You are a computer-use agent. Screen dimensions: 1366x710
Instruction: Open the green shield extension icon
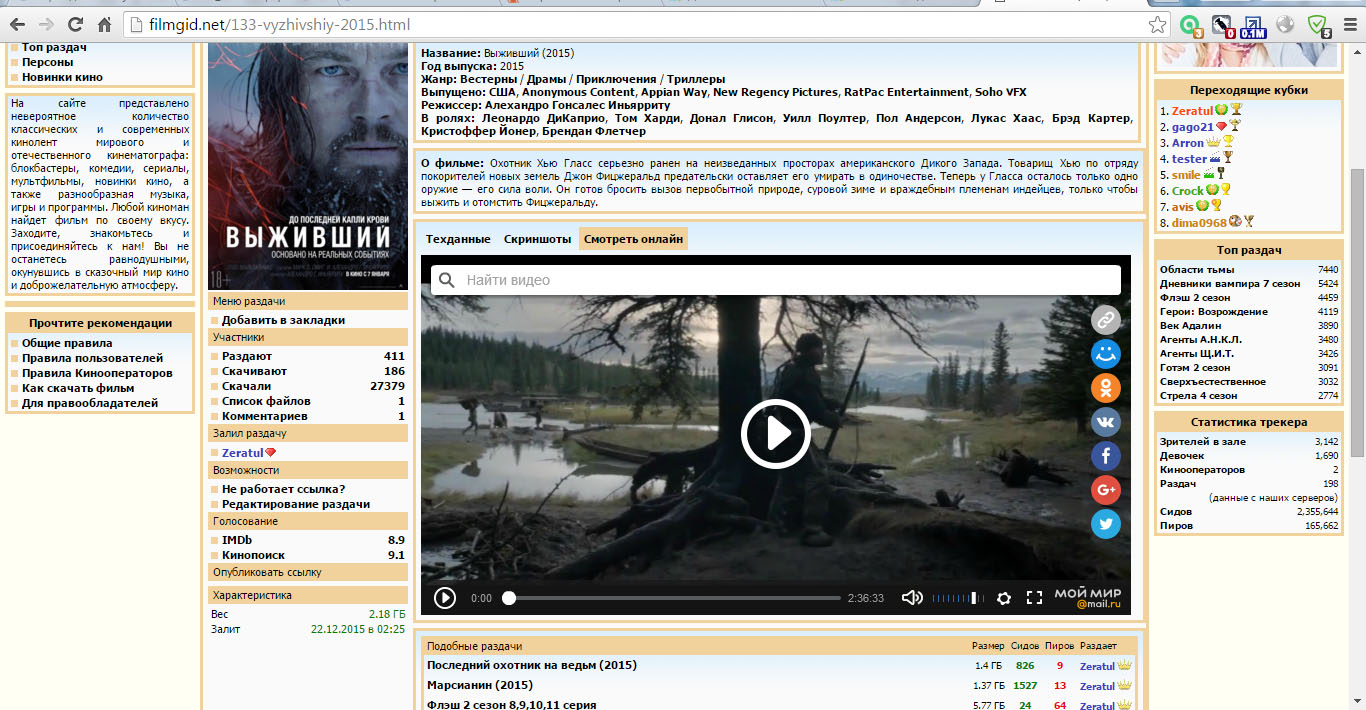(1318, 25)
